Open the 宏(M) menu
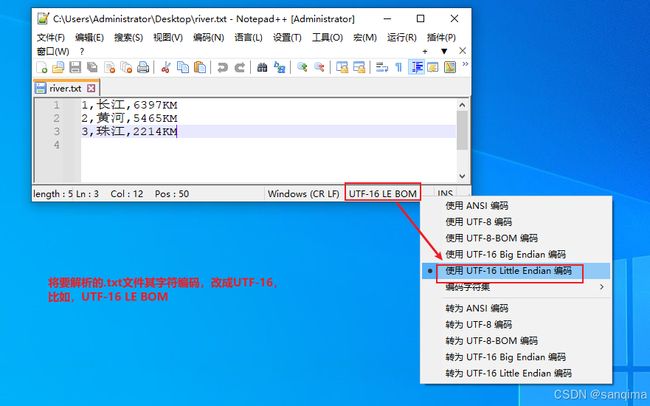The height and width of the screenshot is (406, 650). tap(365, 38)
